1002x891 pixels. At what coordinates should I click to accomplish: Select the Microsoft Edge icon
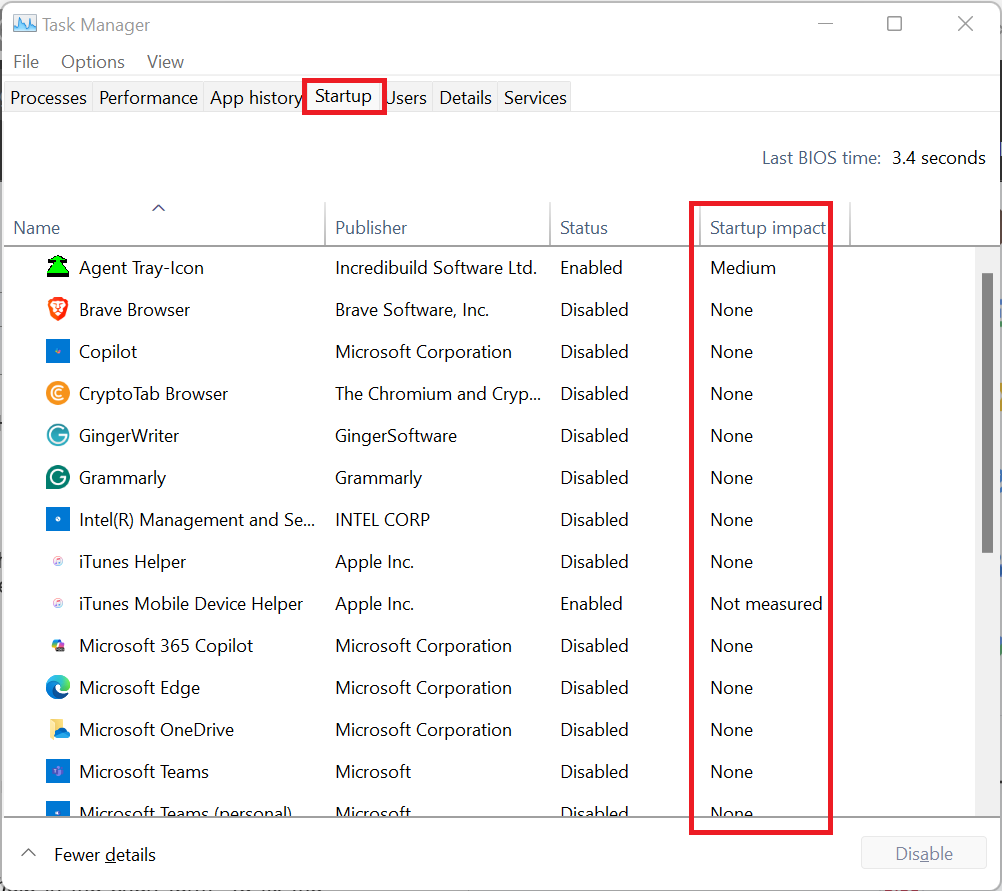click(58, 688)
